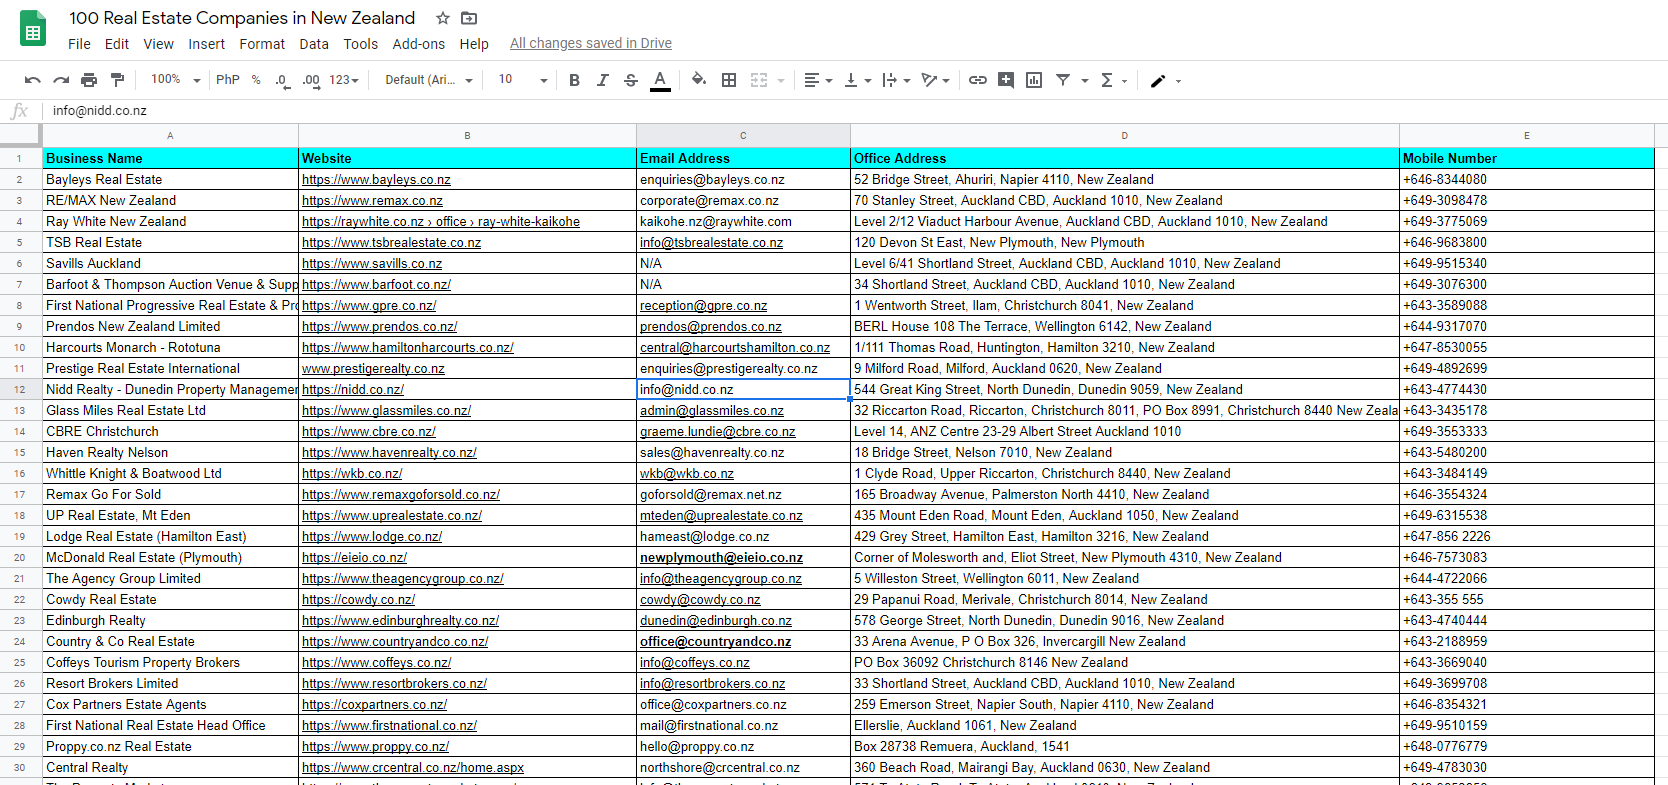Select row 12 header
The image size is (1668, 785).
[19, 390]
